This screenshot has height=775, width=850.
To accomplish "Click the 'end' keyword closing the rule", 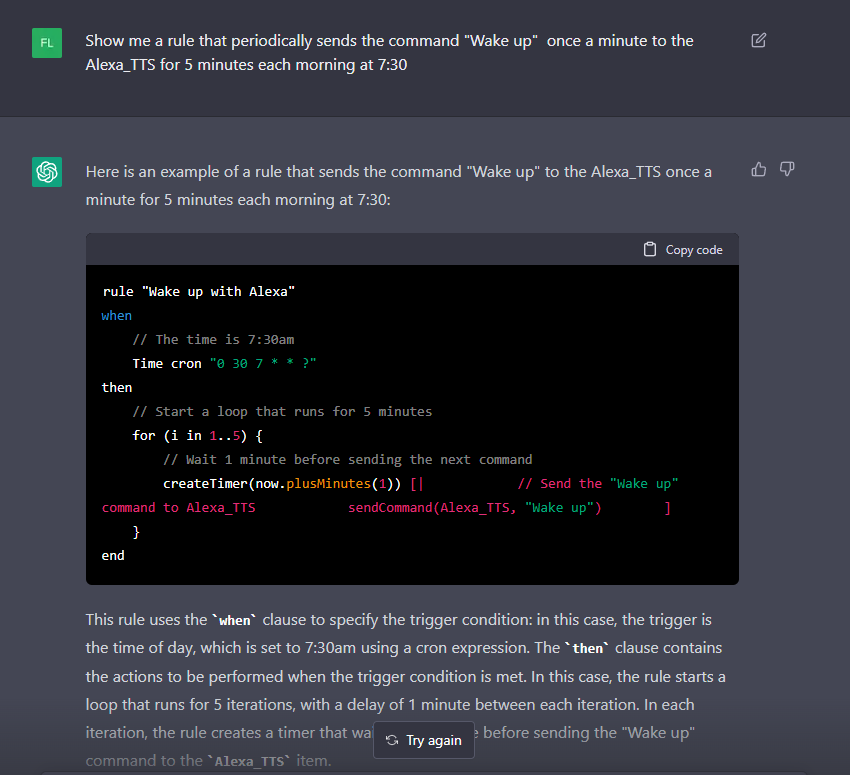I will [x=113, y=556].
